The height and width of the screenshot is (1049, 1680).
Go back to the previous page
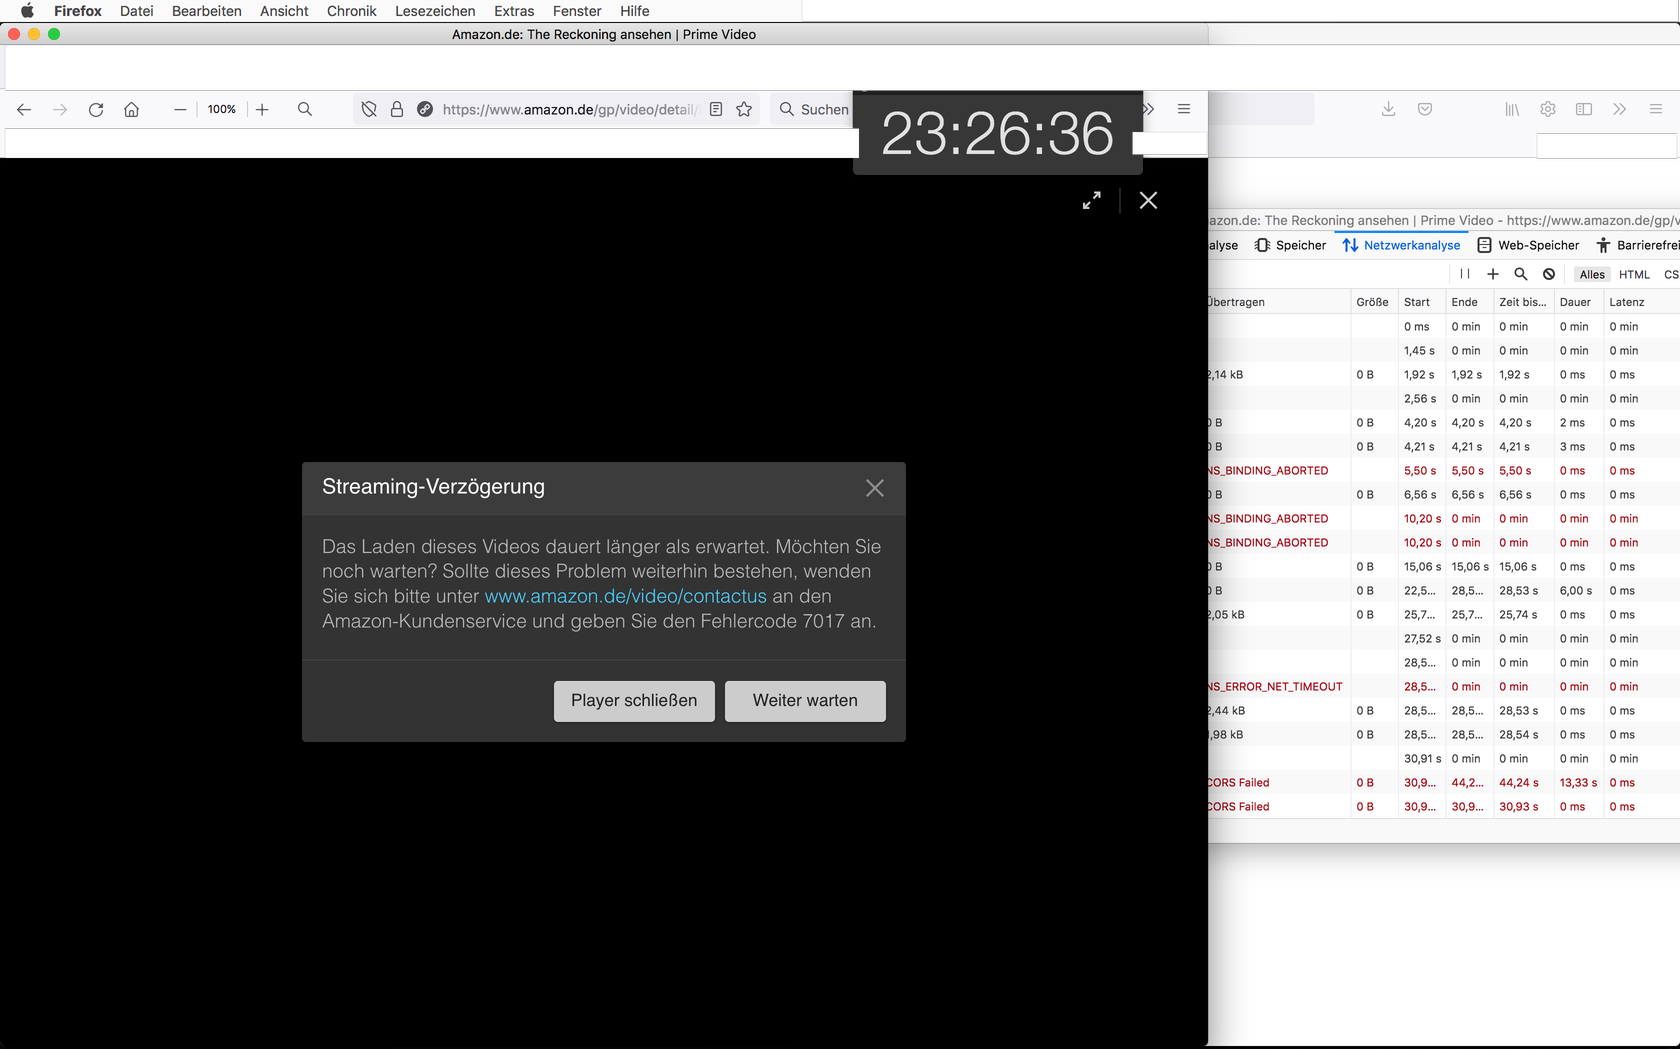point(24,110)
